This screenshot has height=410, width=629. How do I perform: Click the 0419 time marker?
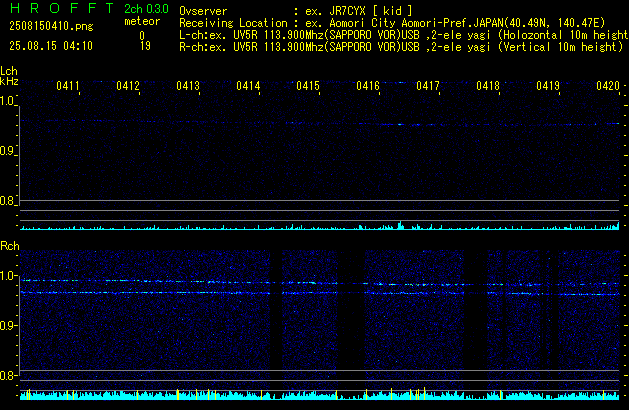[548, 86]
